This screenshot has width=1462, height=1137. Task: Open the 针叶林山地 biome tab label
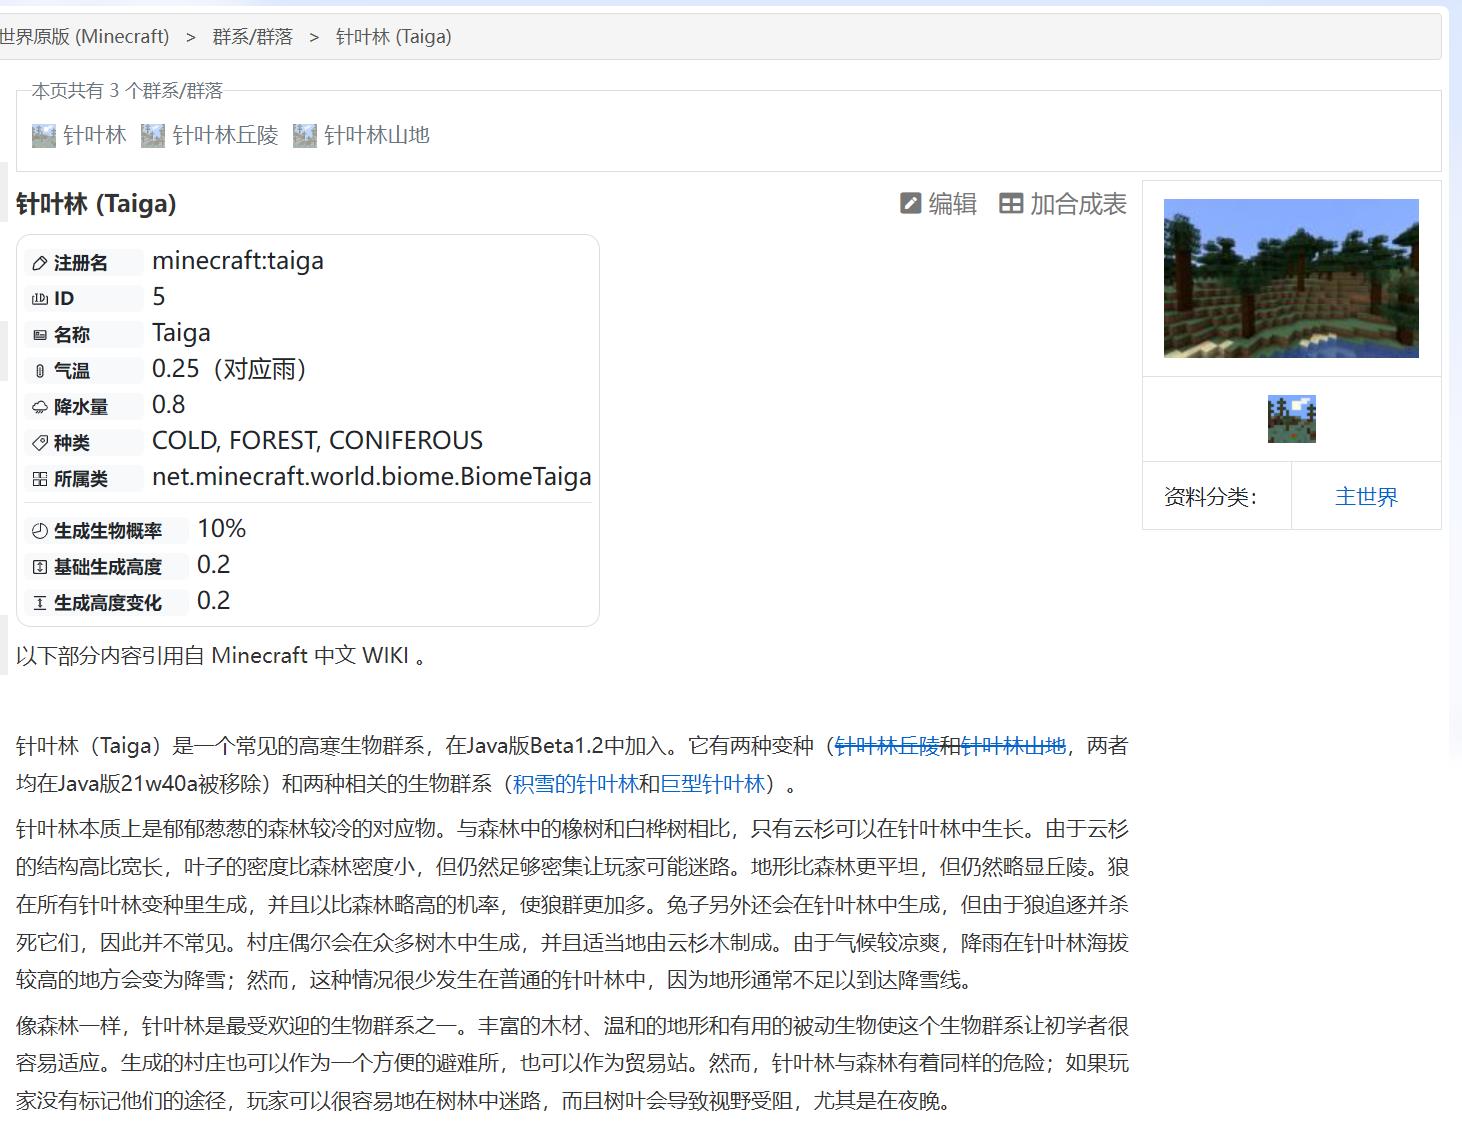coord(377,136)
